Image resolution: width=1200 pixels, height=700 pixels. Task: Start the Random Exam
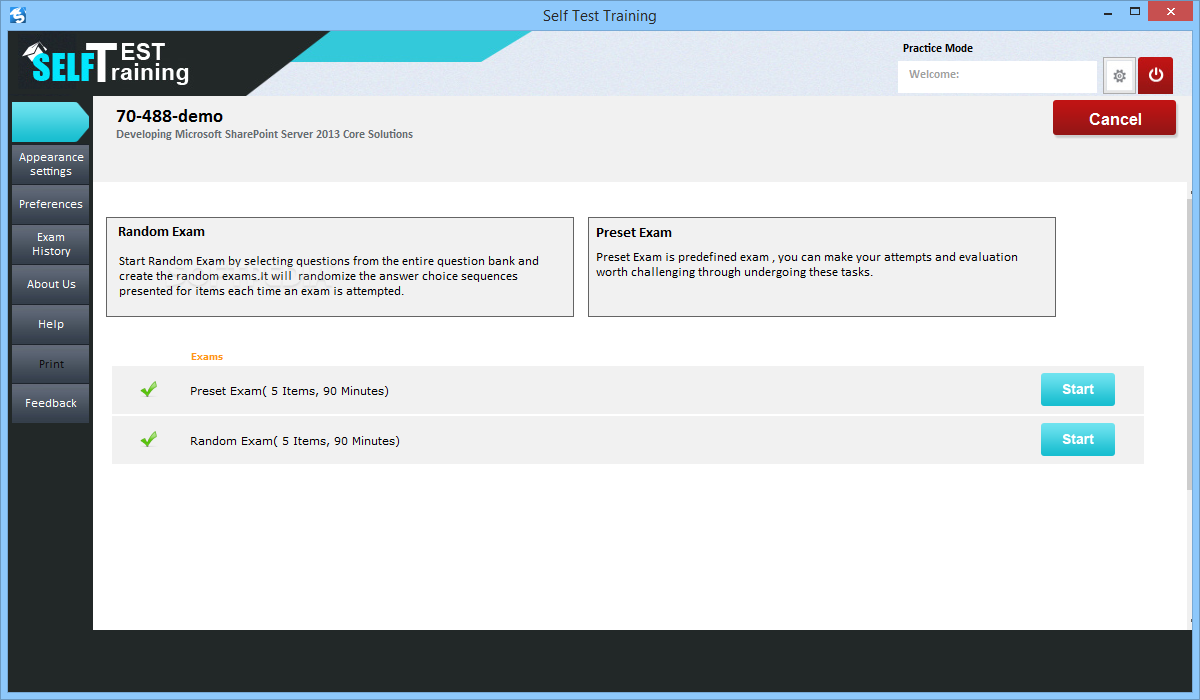click(1078, 439)
